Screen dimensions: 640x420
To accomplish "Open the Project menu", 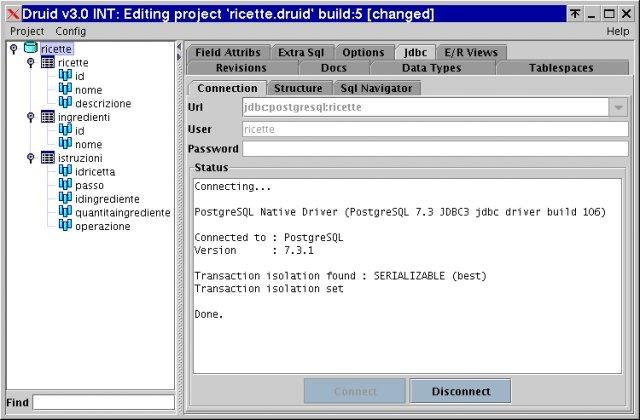I will [x=27, y=31].
